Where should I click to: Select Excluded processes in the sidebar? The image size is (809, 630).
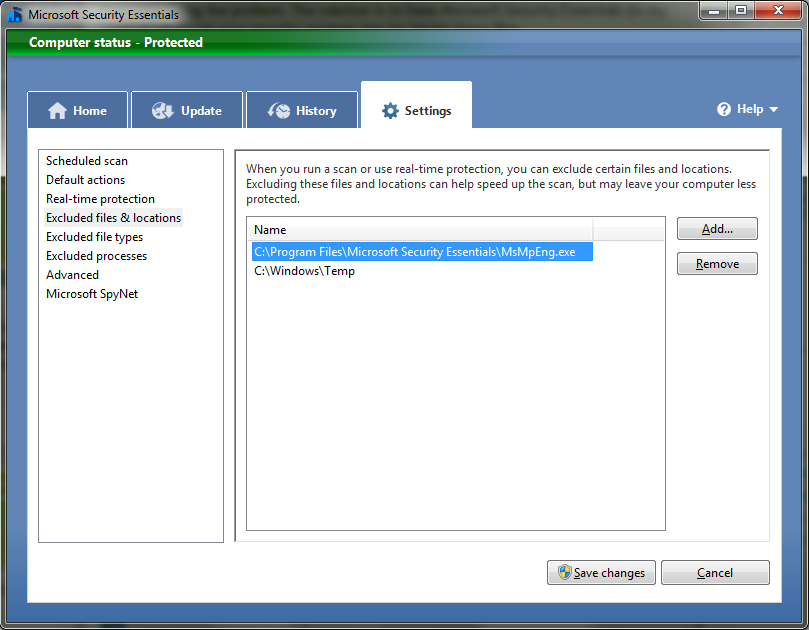click(96, 256)
